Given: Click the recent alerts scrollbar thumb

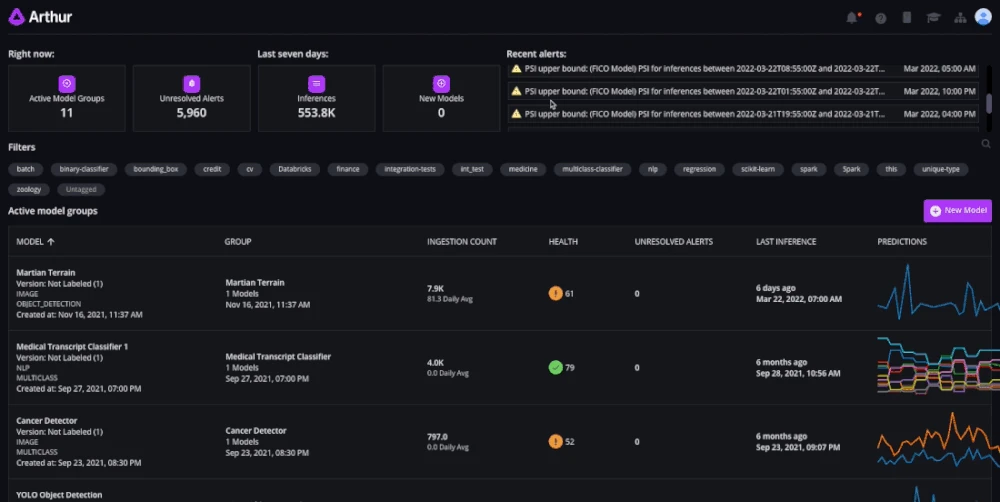Looking at the screenshot, I should coord(989,103).
